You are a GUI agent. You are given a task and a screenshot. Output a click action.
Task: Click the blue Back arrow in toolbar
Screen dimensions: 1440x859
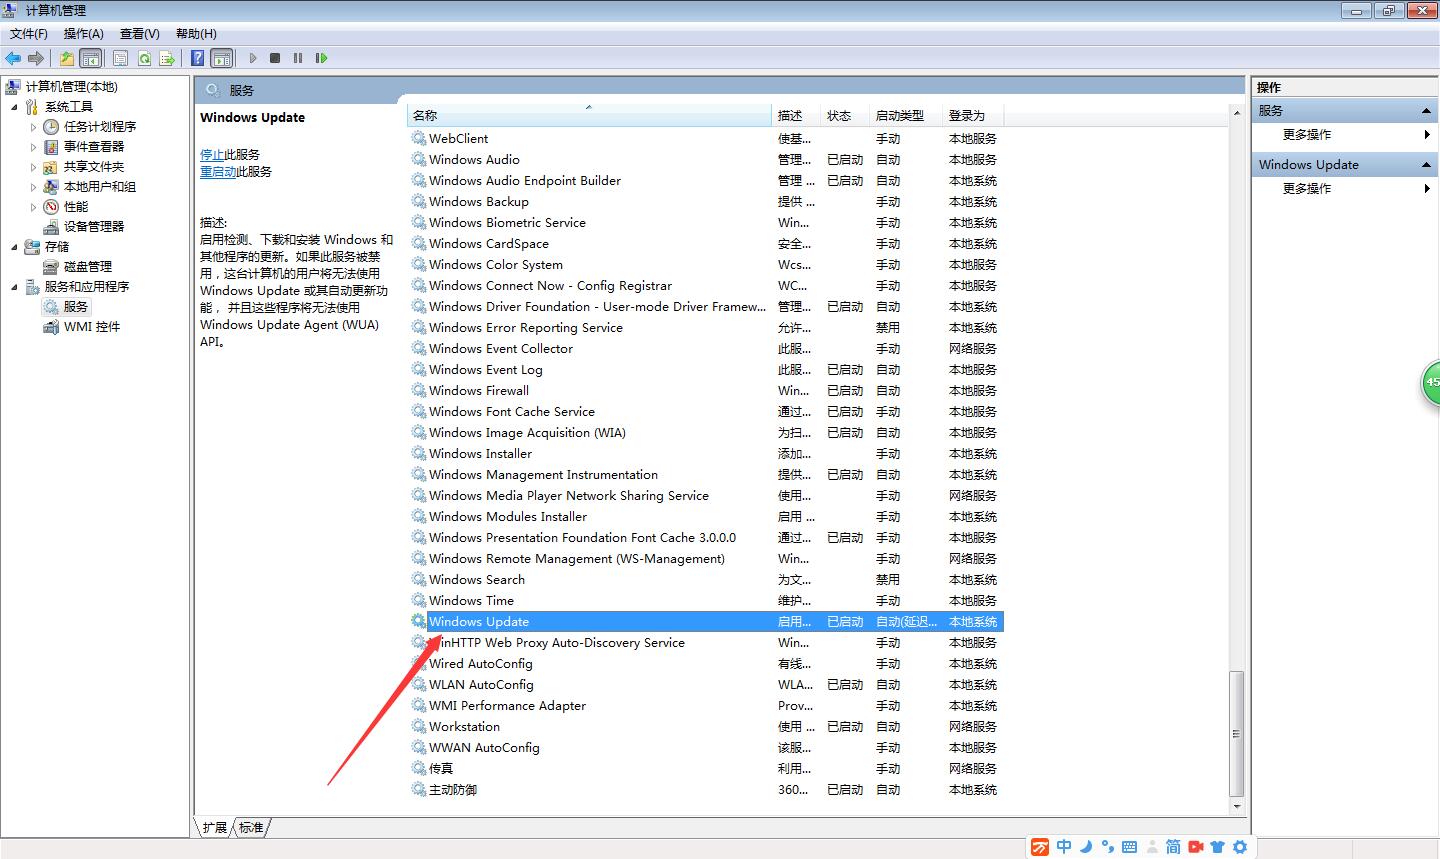pos(13,58)
